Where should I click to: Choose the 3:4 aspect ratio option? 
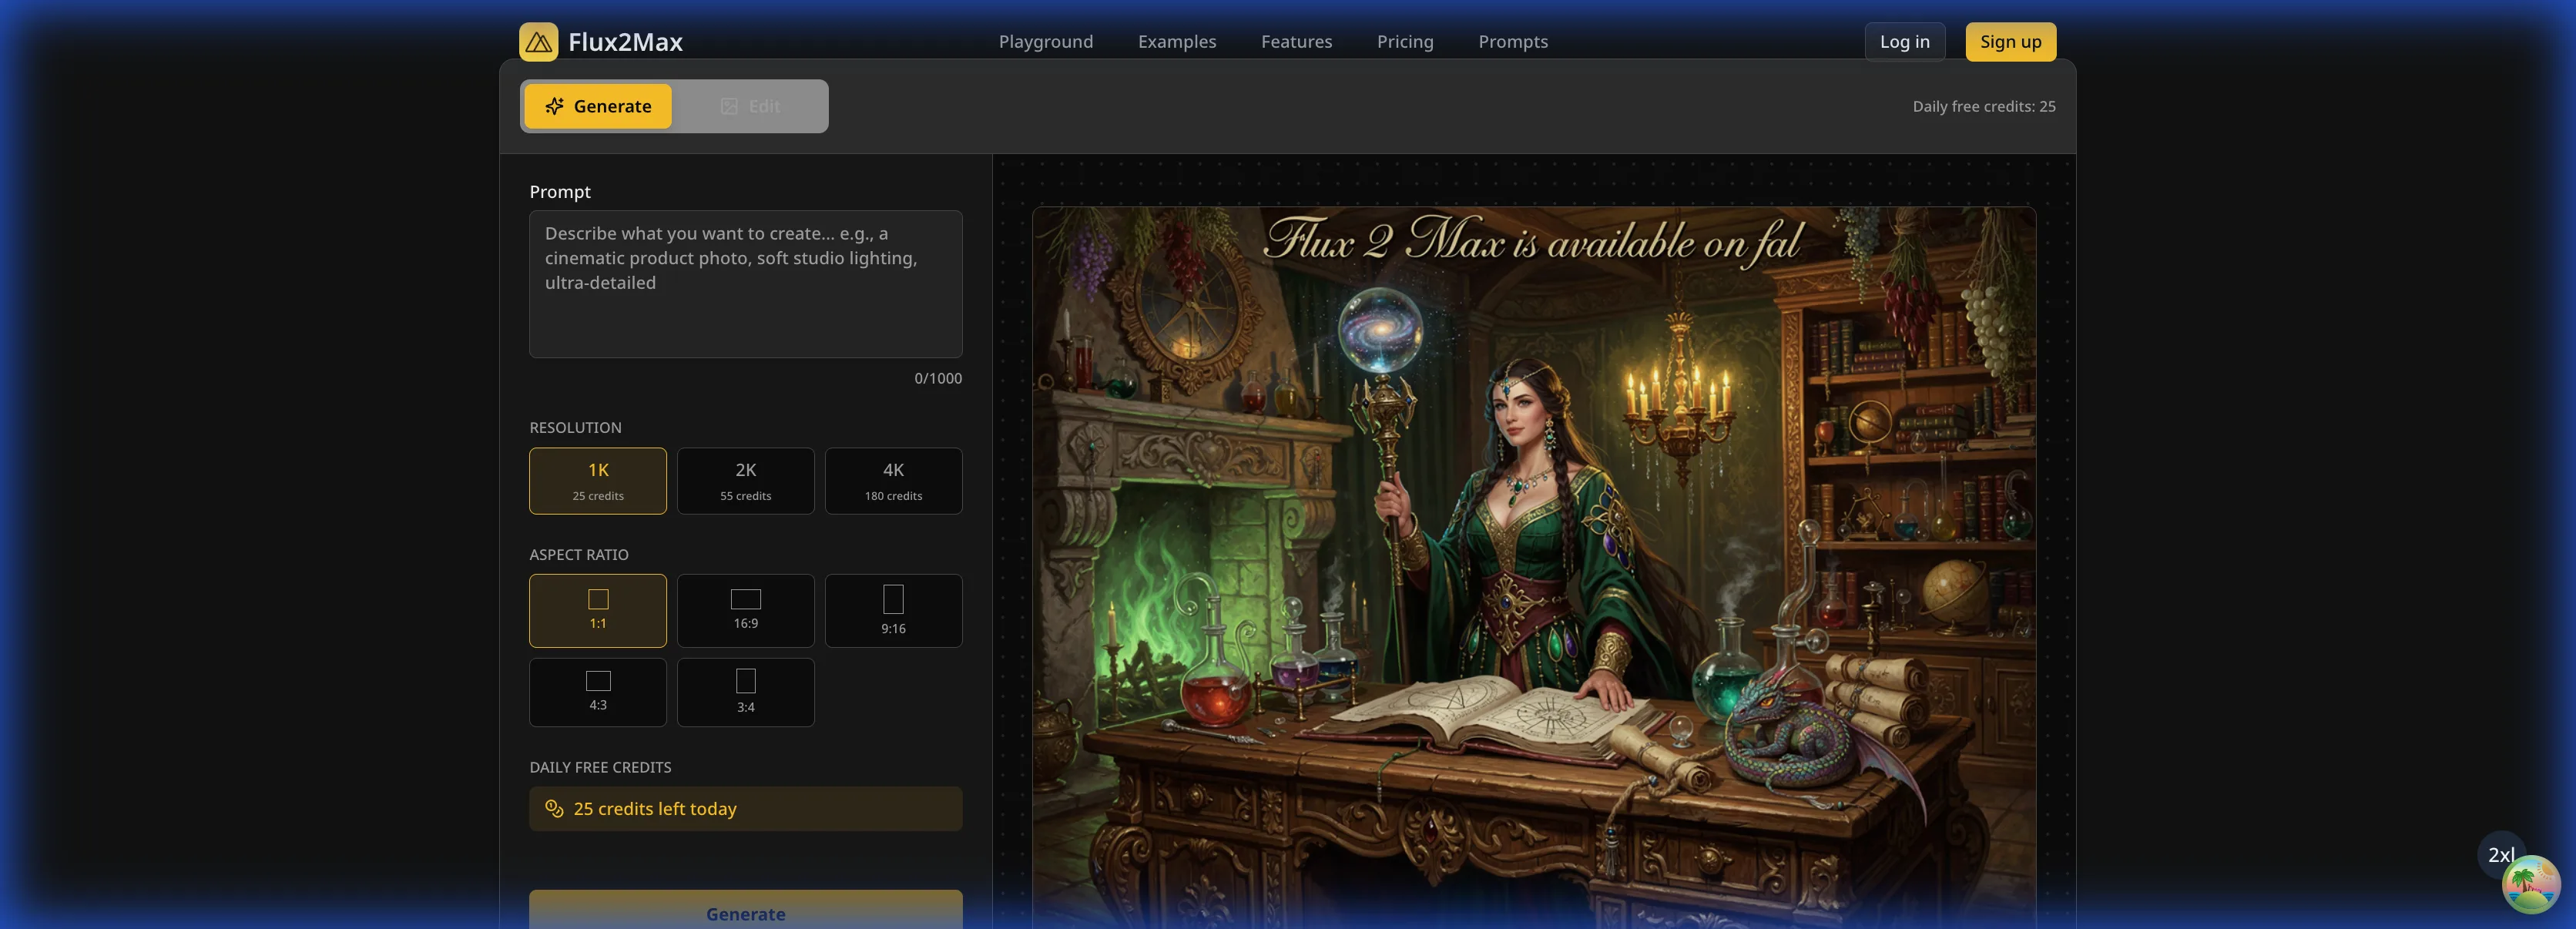(746, 692)
